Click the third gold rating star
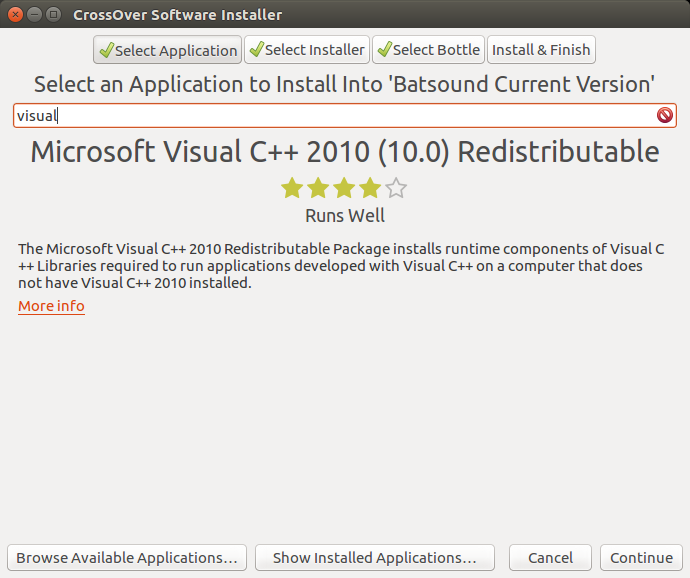 point(344,188)
